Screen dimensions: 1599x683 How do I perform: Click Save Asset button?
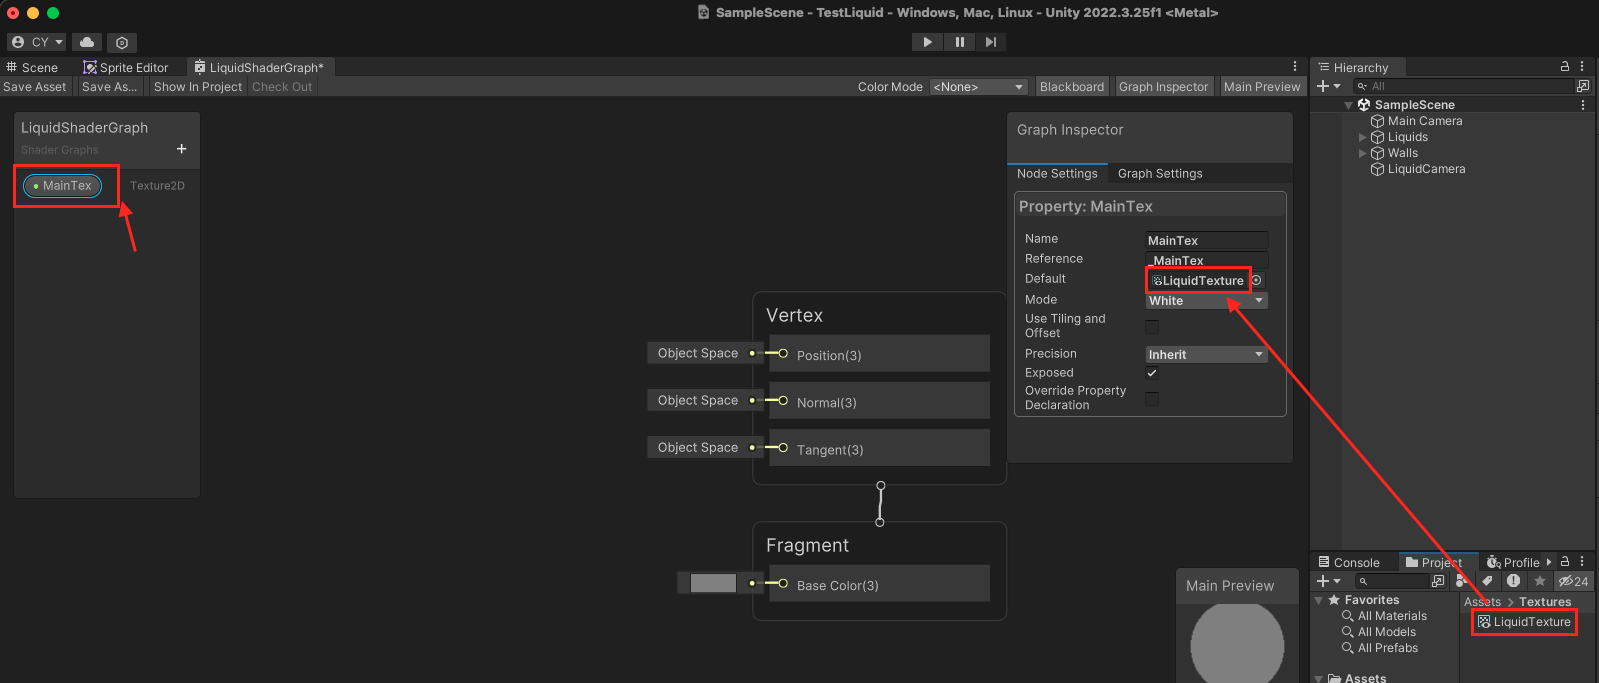click(35, 87)
